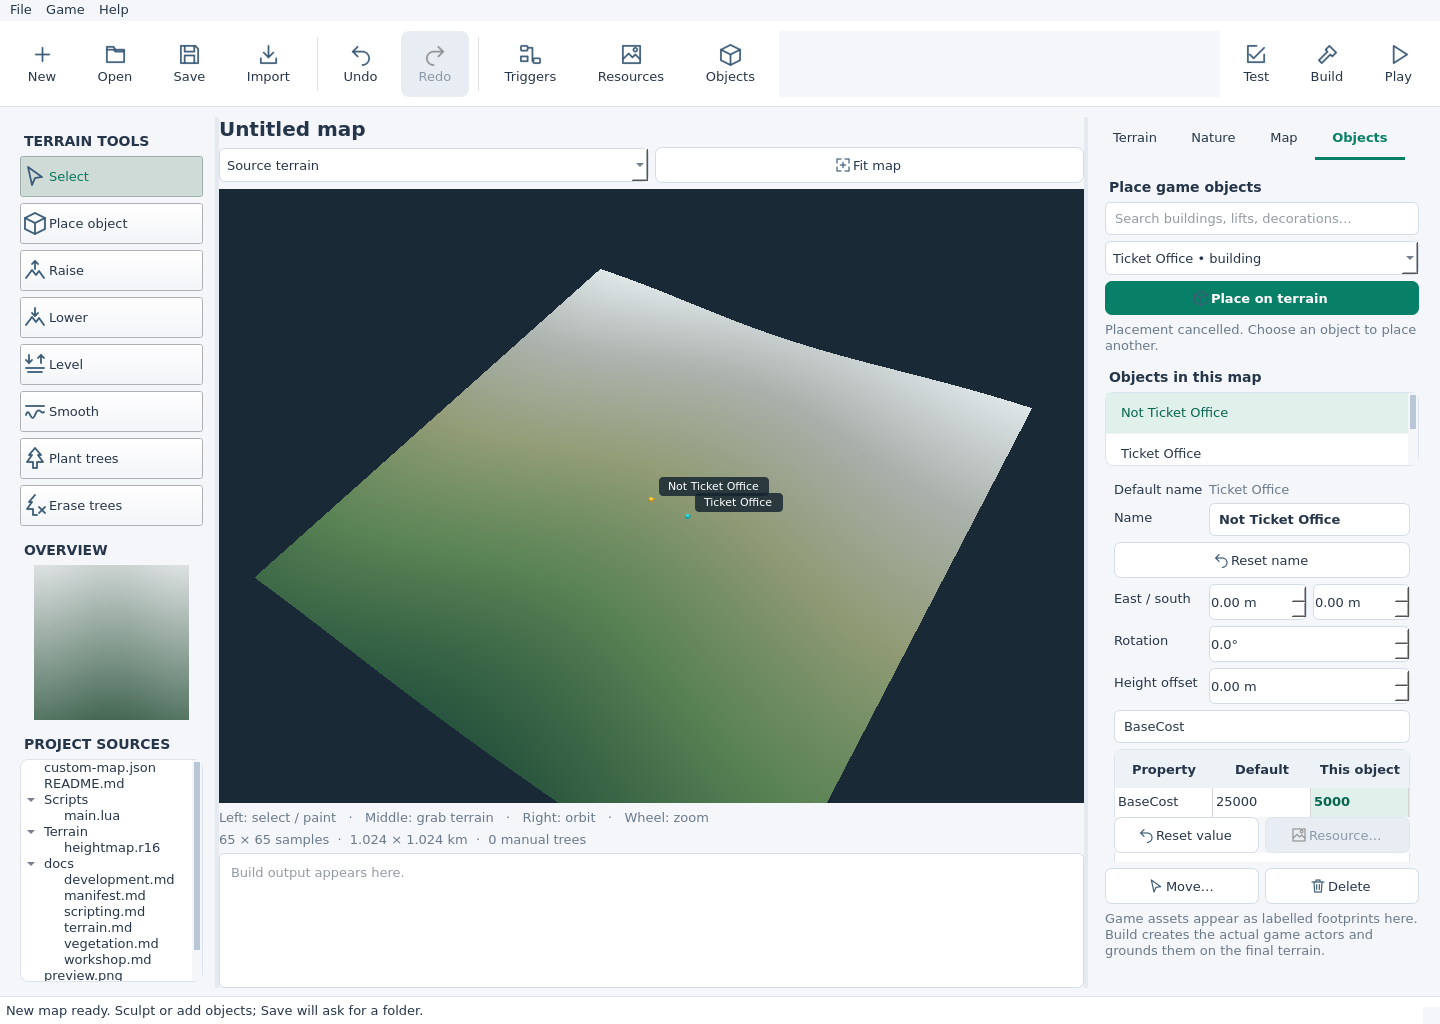Screen dimensions: 1440x1024
Task: Pick the Lower terrain tool
Action: click(111, 318)
